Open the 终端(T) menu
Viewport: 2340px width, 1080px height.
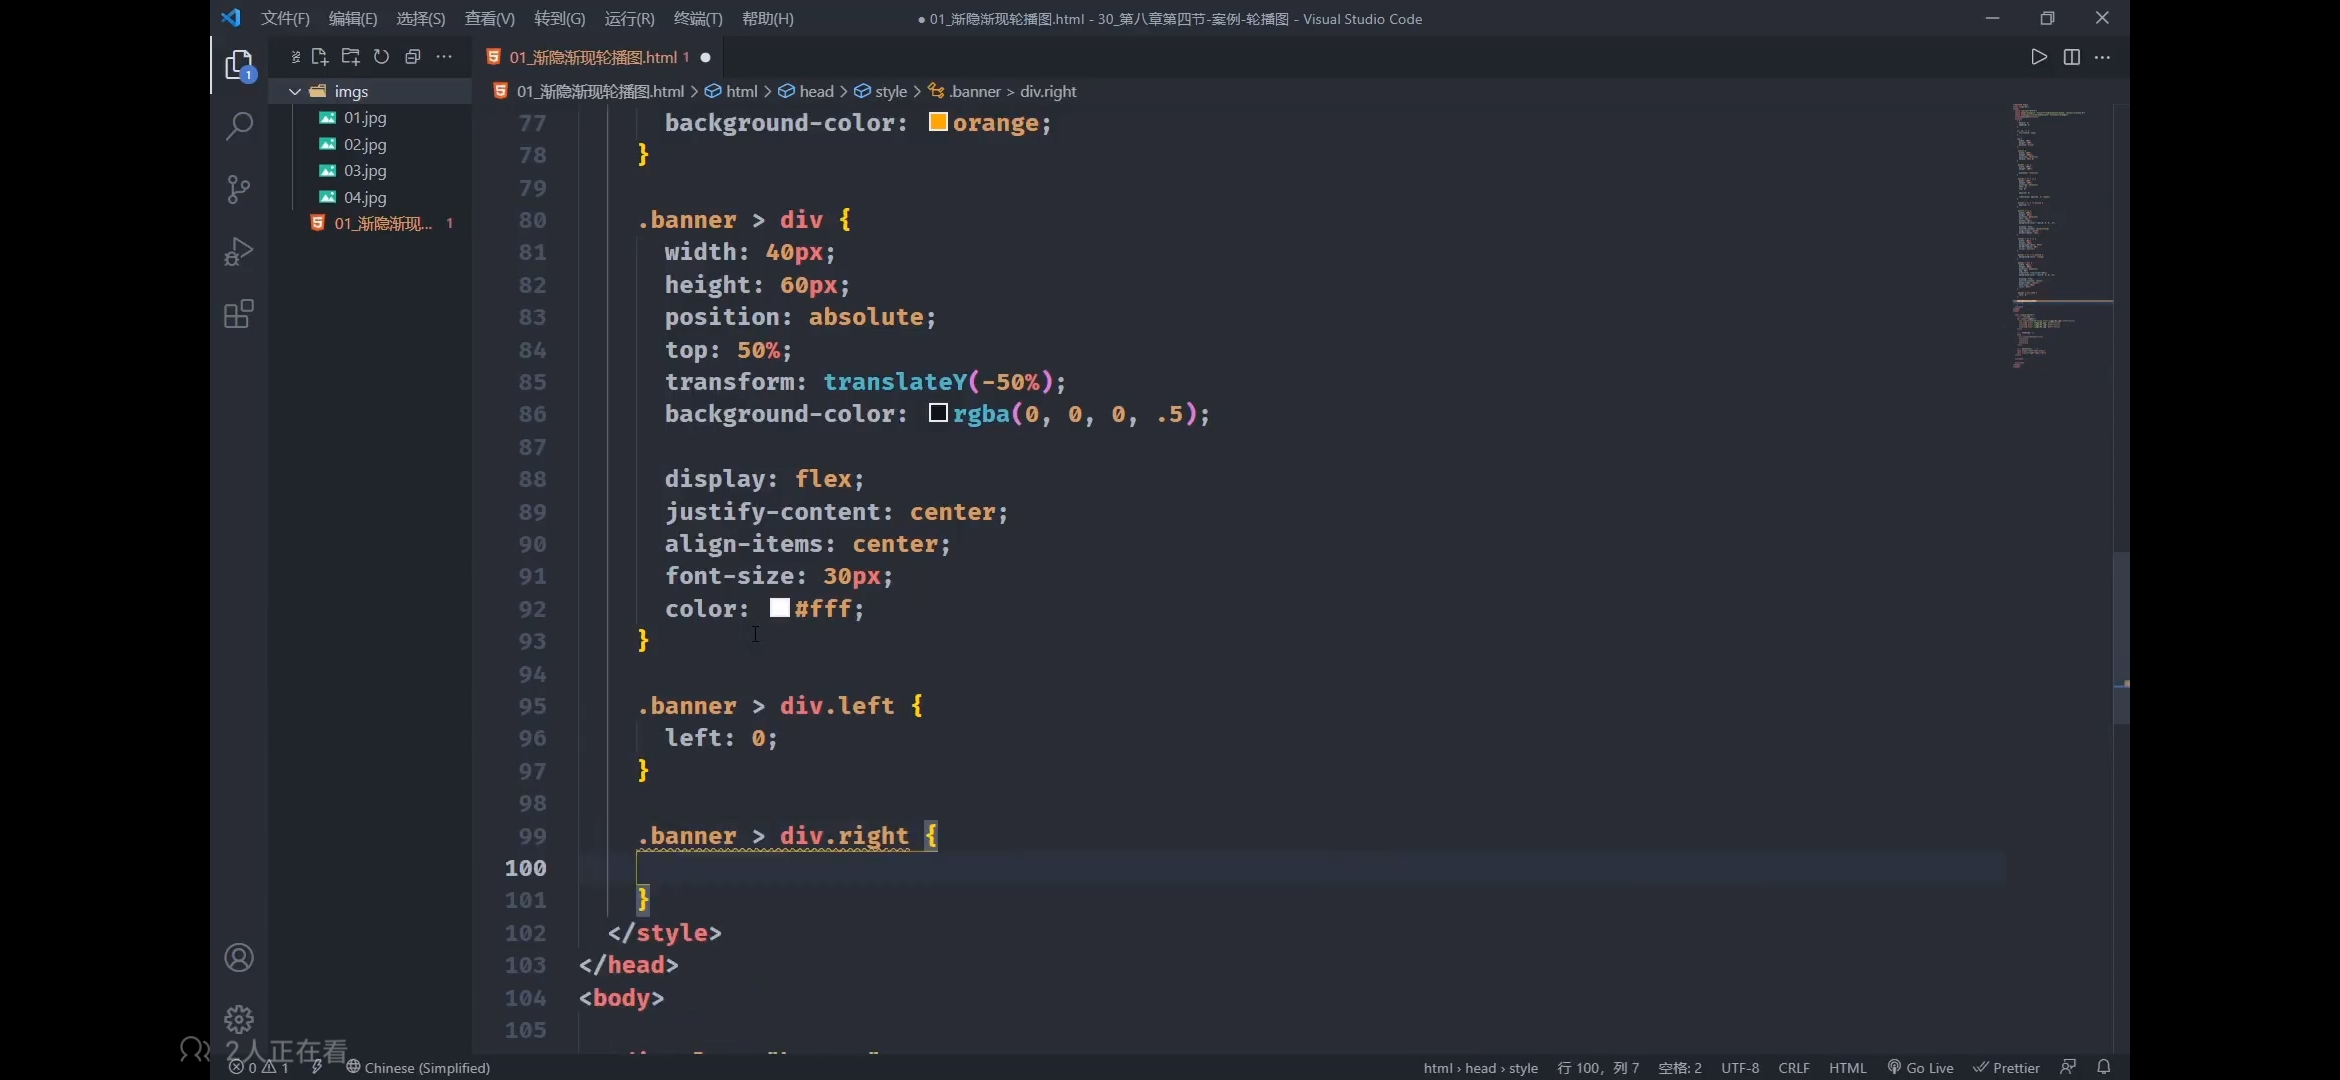(x=698, y=18)
